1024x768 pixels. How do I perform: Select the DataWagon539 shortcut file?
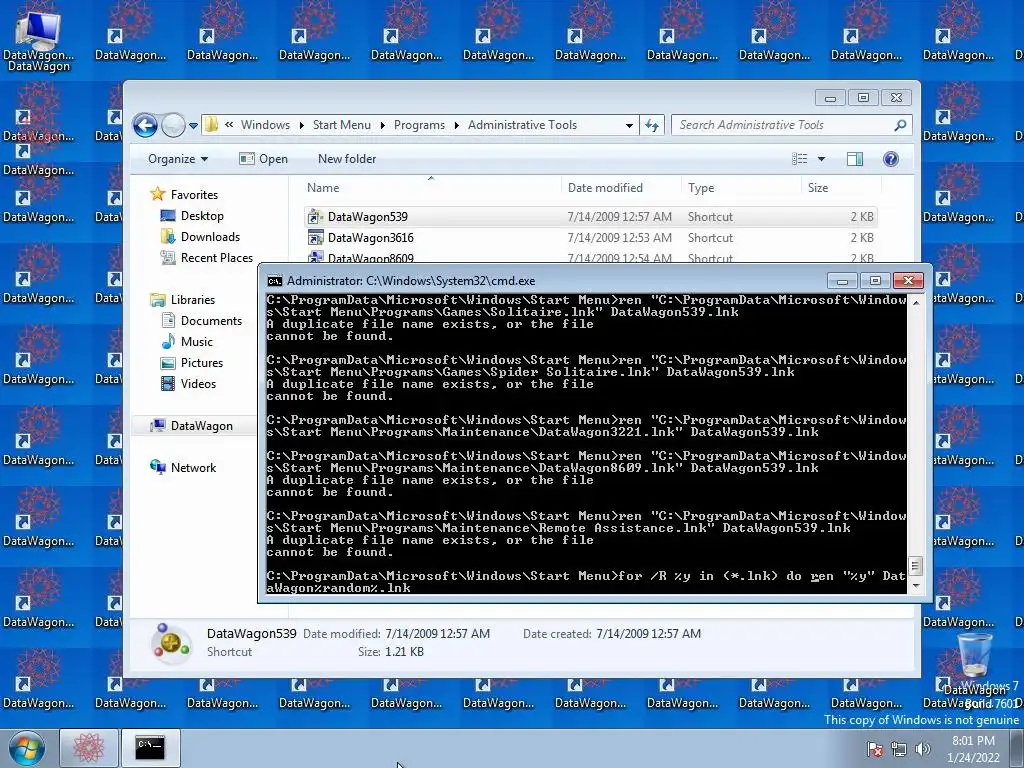pyautogui.click(x=590, y=217)
